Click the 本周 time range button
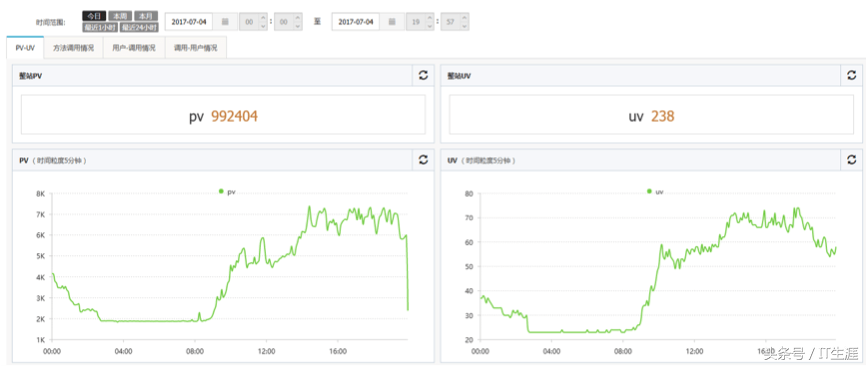This screenshot has height=366, width=867. [x=120, y=16]
